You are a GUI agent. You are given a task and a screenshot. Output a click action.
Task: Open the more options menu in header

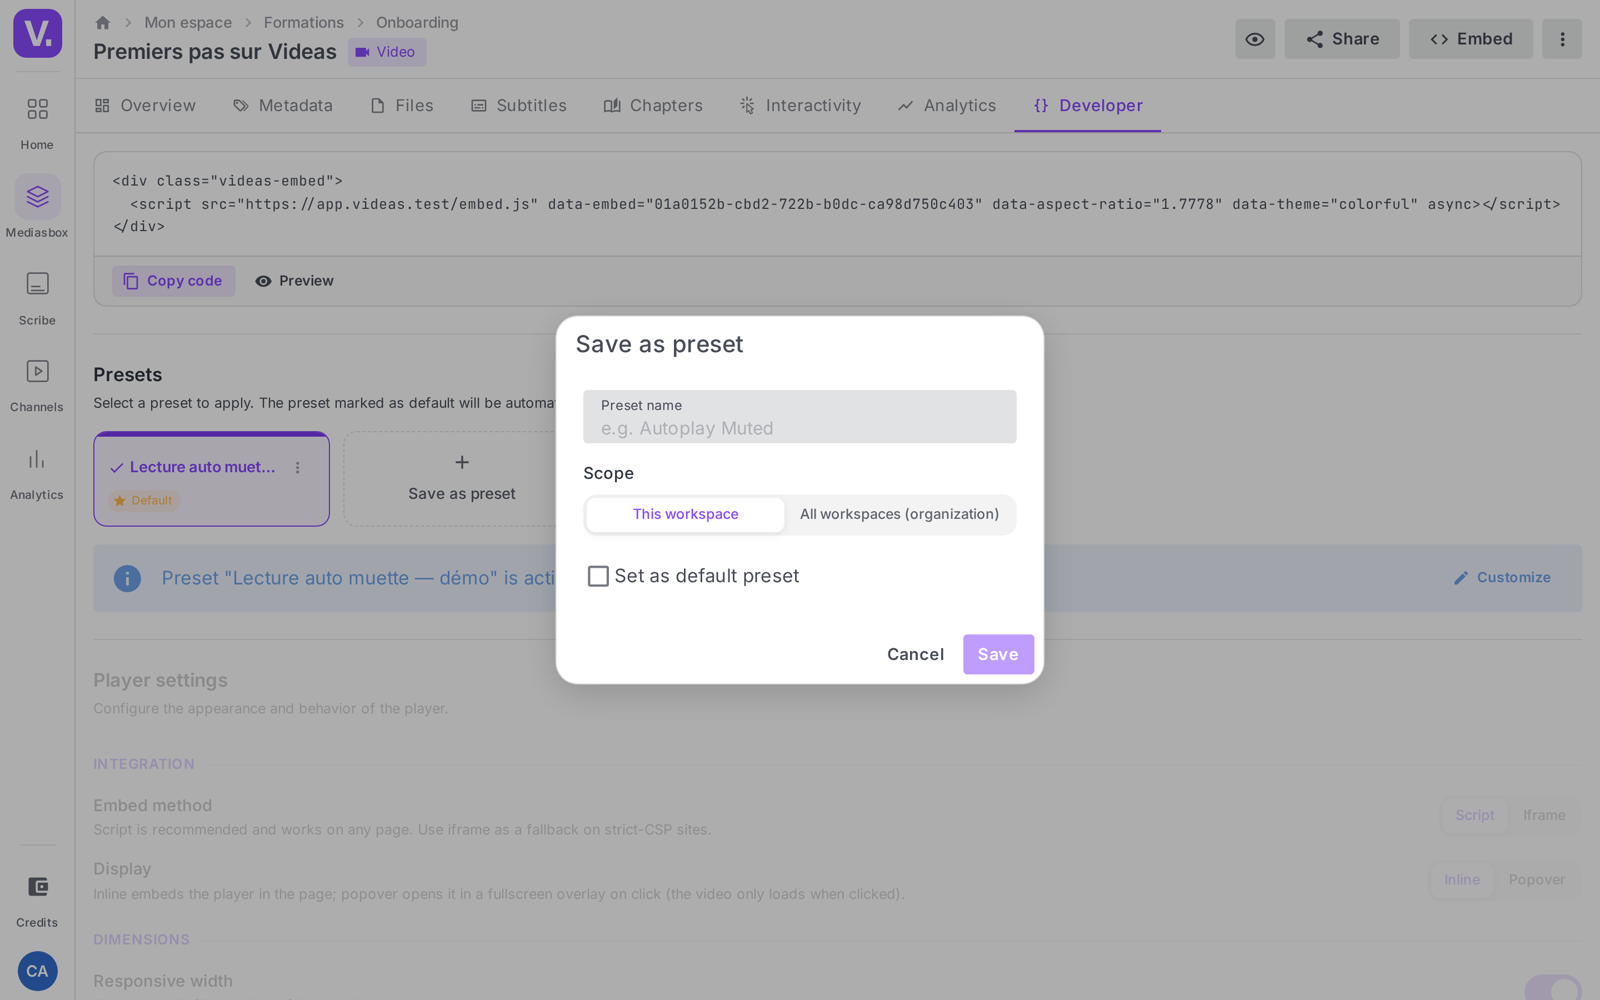tap(1562, 39)
